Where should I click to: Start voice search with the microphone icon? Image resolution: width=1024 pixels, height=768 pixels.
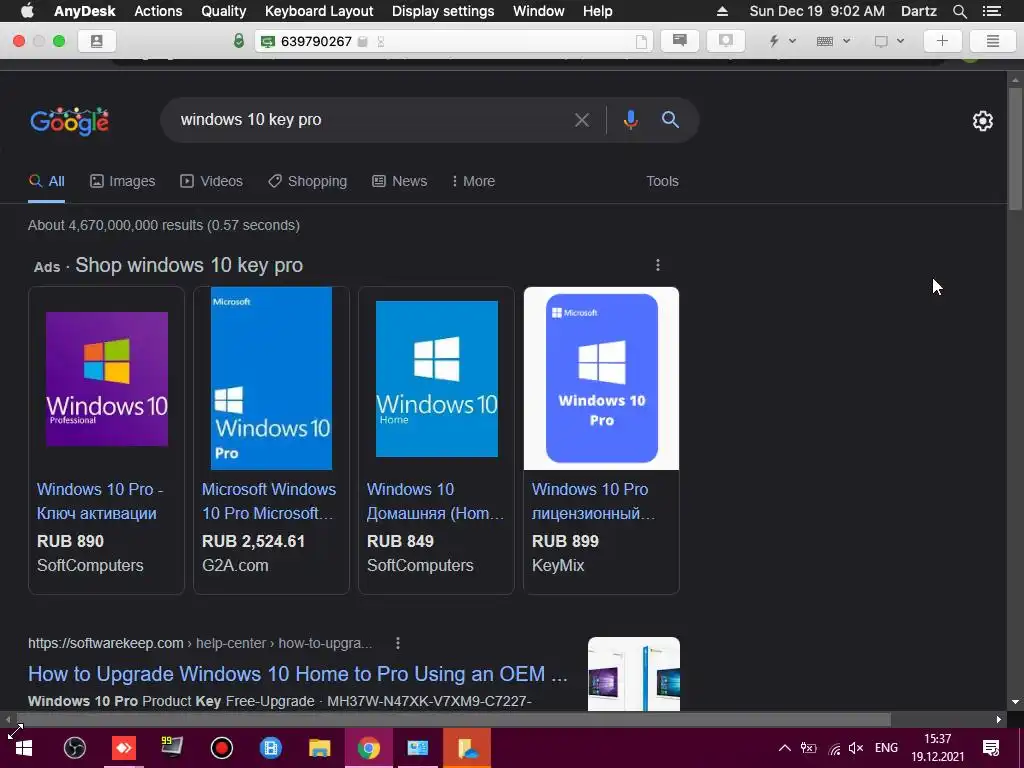[x=630, y=120]
